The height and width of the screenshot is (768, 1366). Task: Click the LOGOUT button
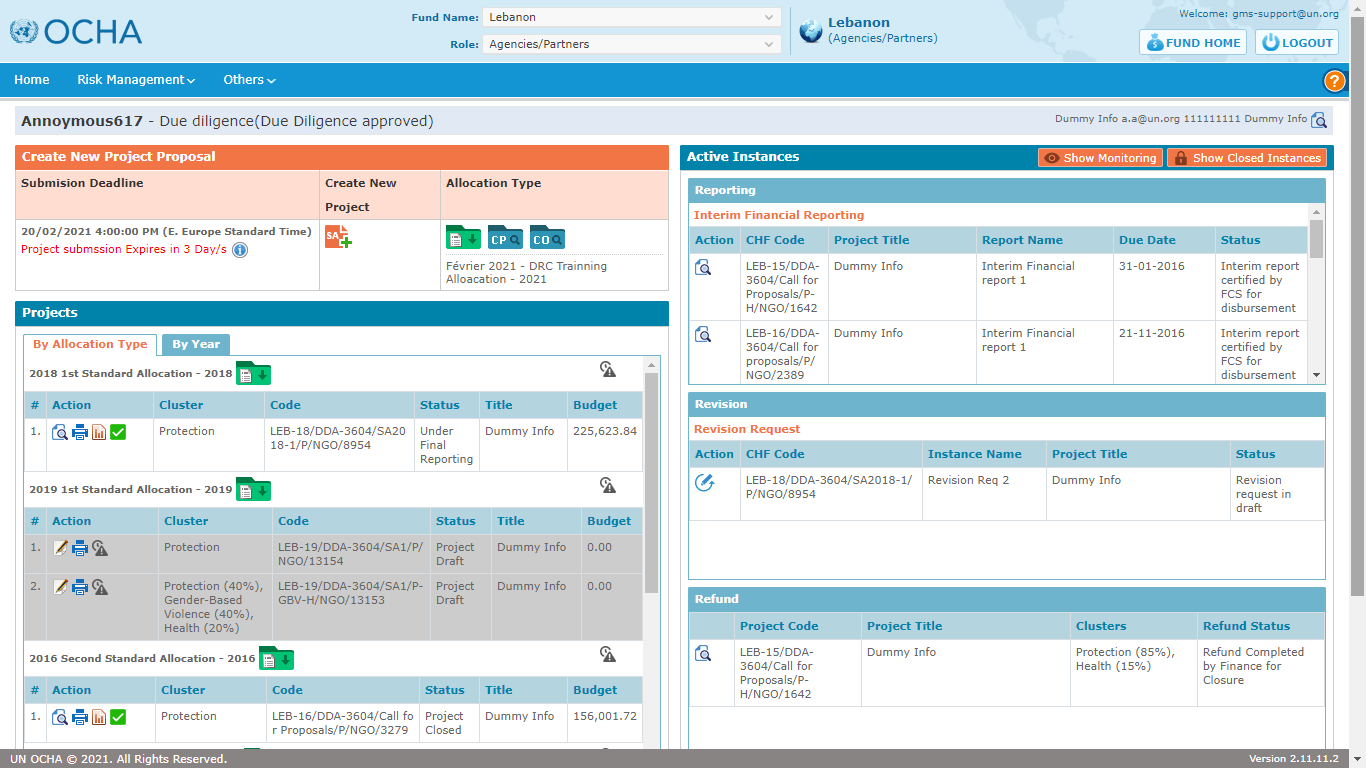(1297, 42)
